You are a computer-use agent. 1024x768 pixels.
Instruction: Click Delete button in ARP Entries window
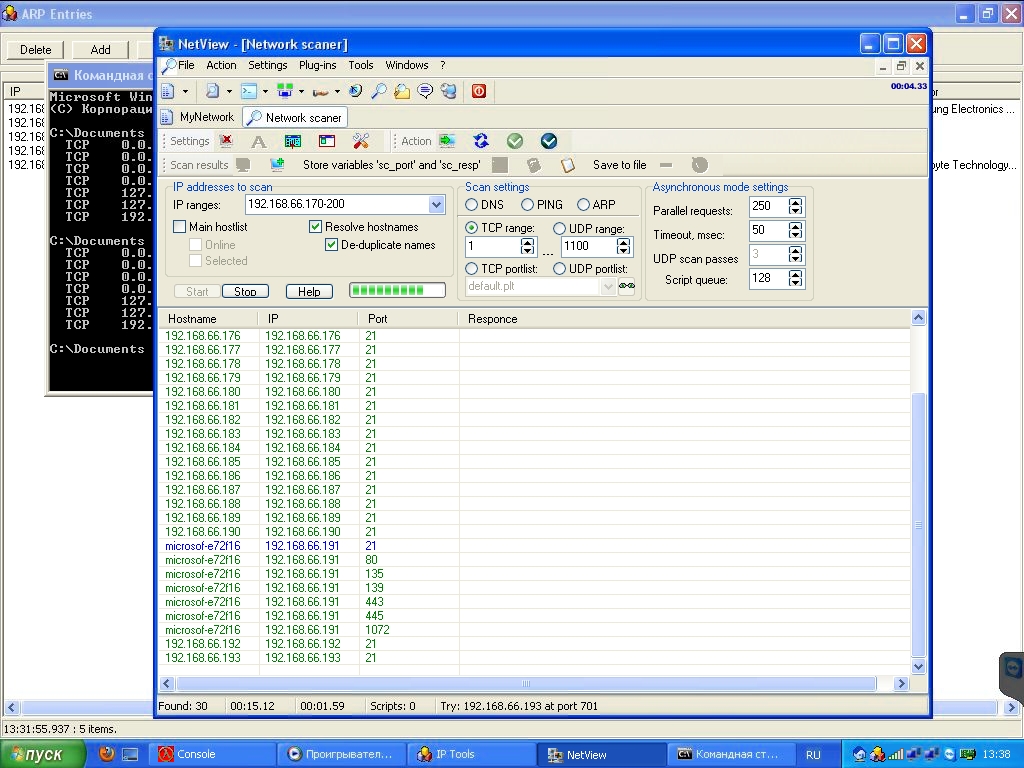point(35,50)
